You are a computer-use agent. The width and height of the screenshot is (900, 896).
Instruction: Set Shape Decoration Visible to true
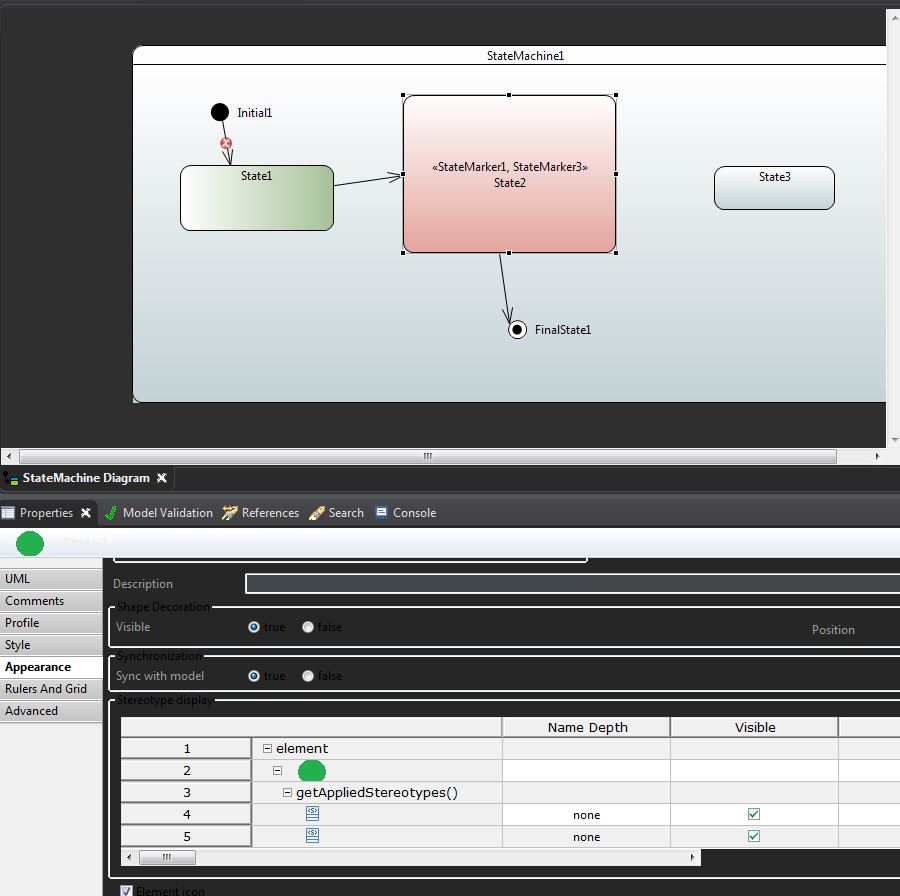pyautogui.click(x=254, y=627)
